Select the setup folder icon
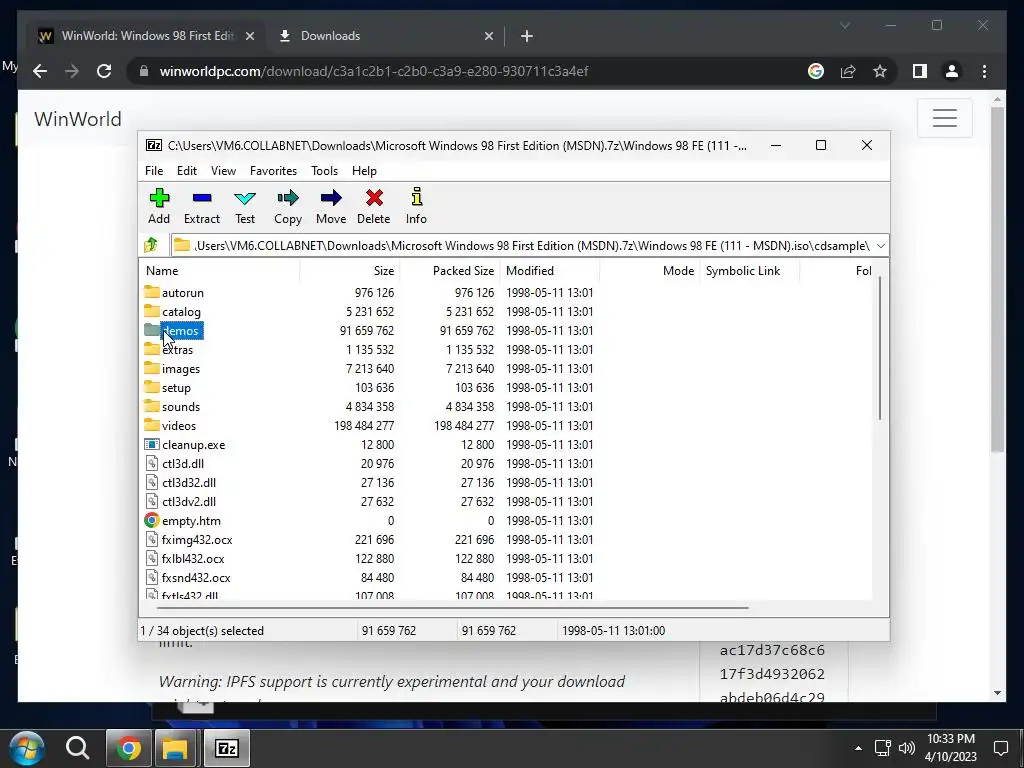This screenshot has height=768, width=1024. [152, 386]
